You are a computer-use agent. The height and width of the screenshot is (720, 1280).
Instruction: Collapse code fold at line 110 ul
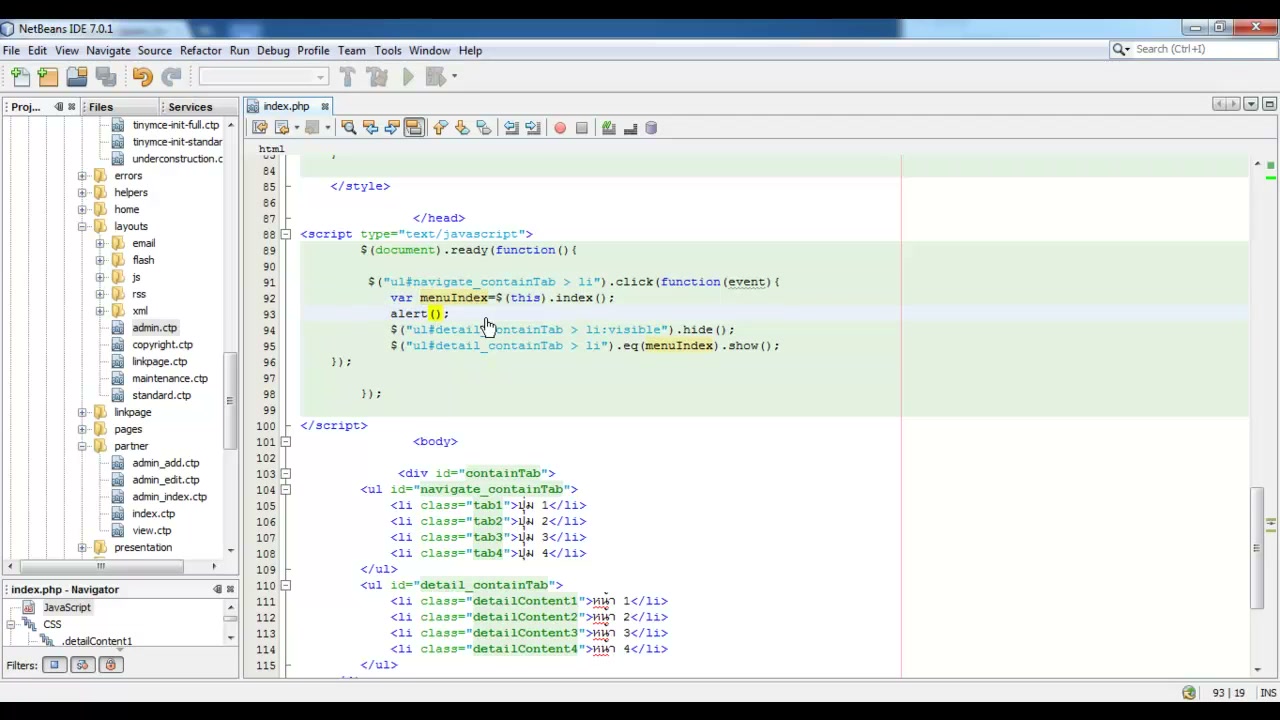(x=285, y=586)
